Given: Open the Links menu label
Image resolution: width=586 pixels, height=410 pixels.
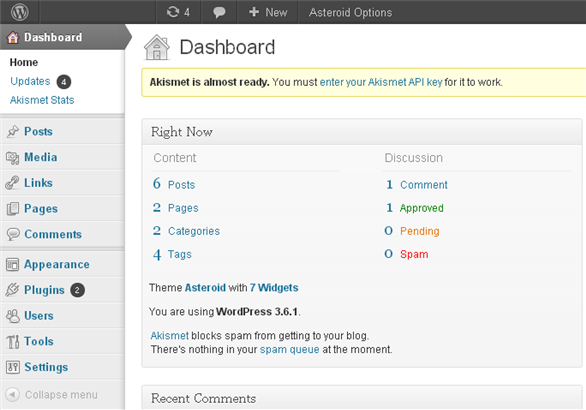Looking at the screenshot, I should 38,183.
